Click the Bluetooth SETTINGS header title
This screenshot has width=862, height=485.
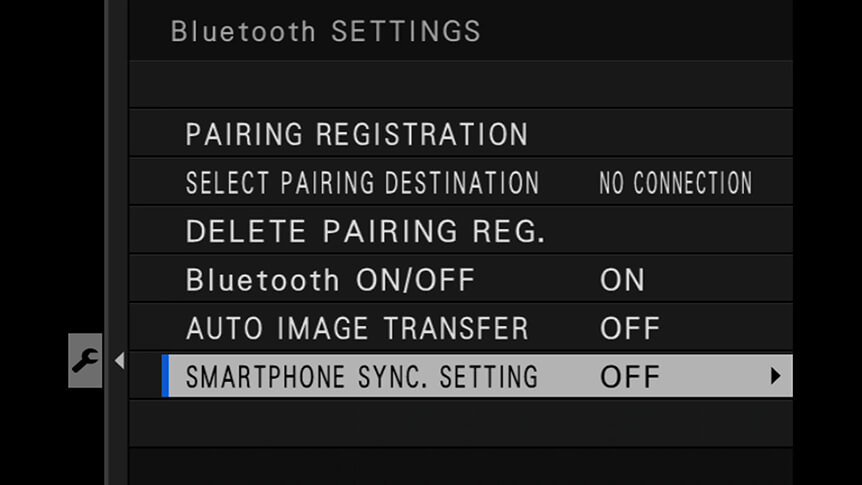pos(325,31)
